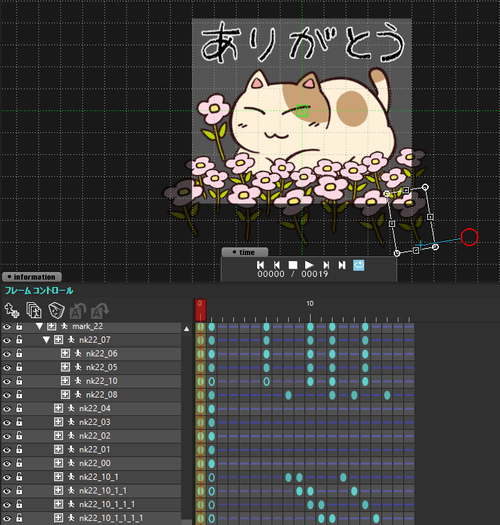The height and width of the screenshot is (525, 500).
Task: Play the animation
Action: click(x=309, y=265)
